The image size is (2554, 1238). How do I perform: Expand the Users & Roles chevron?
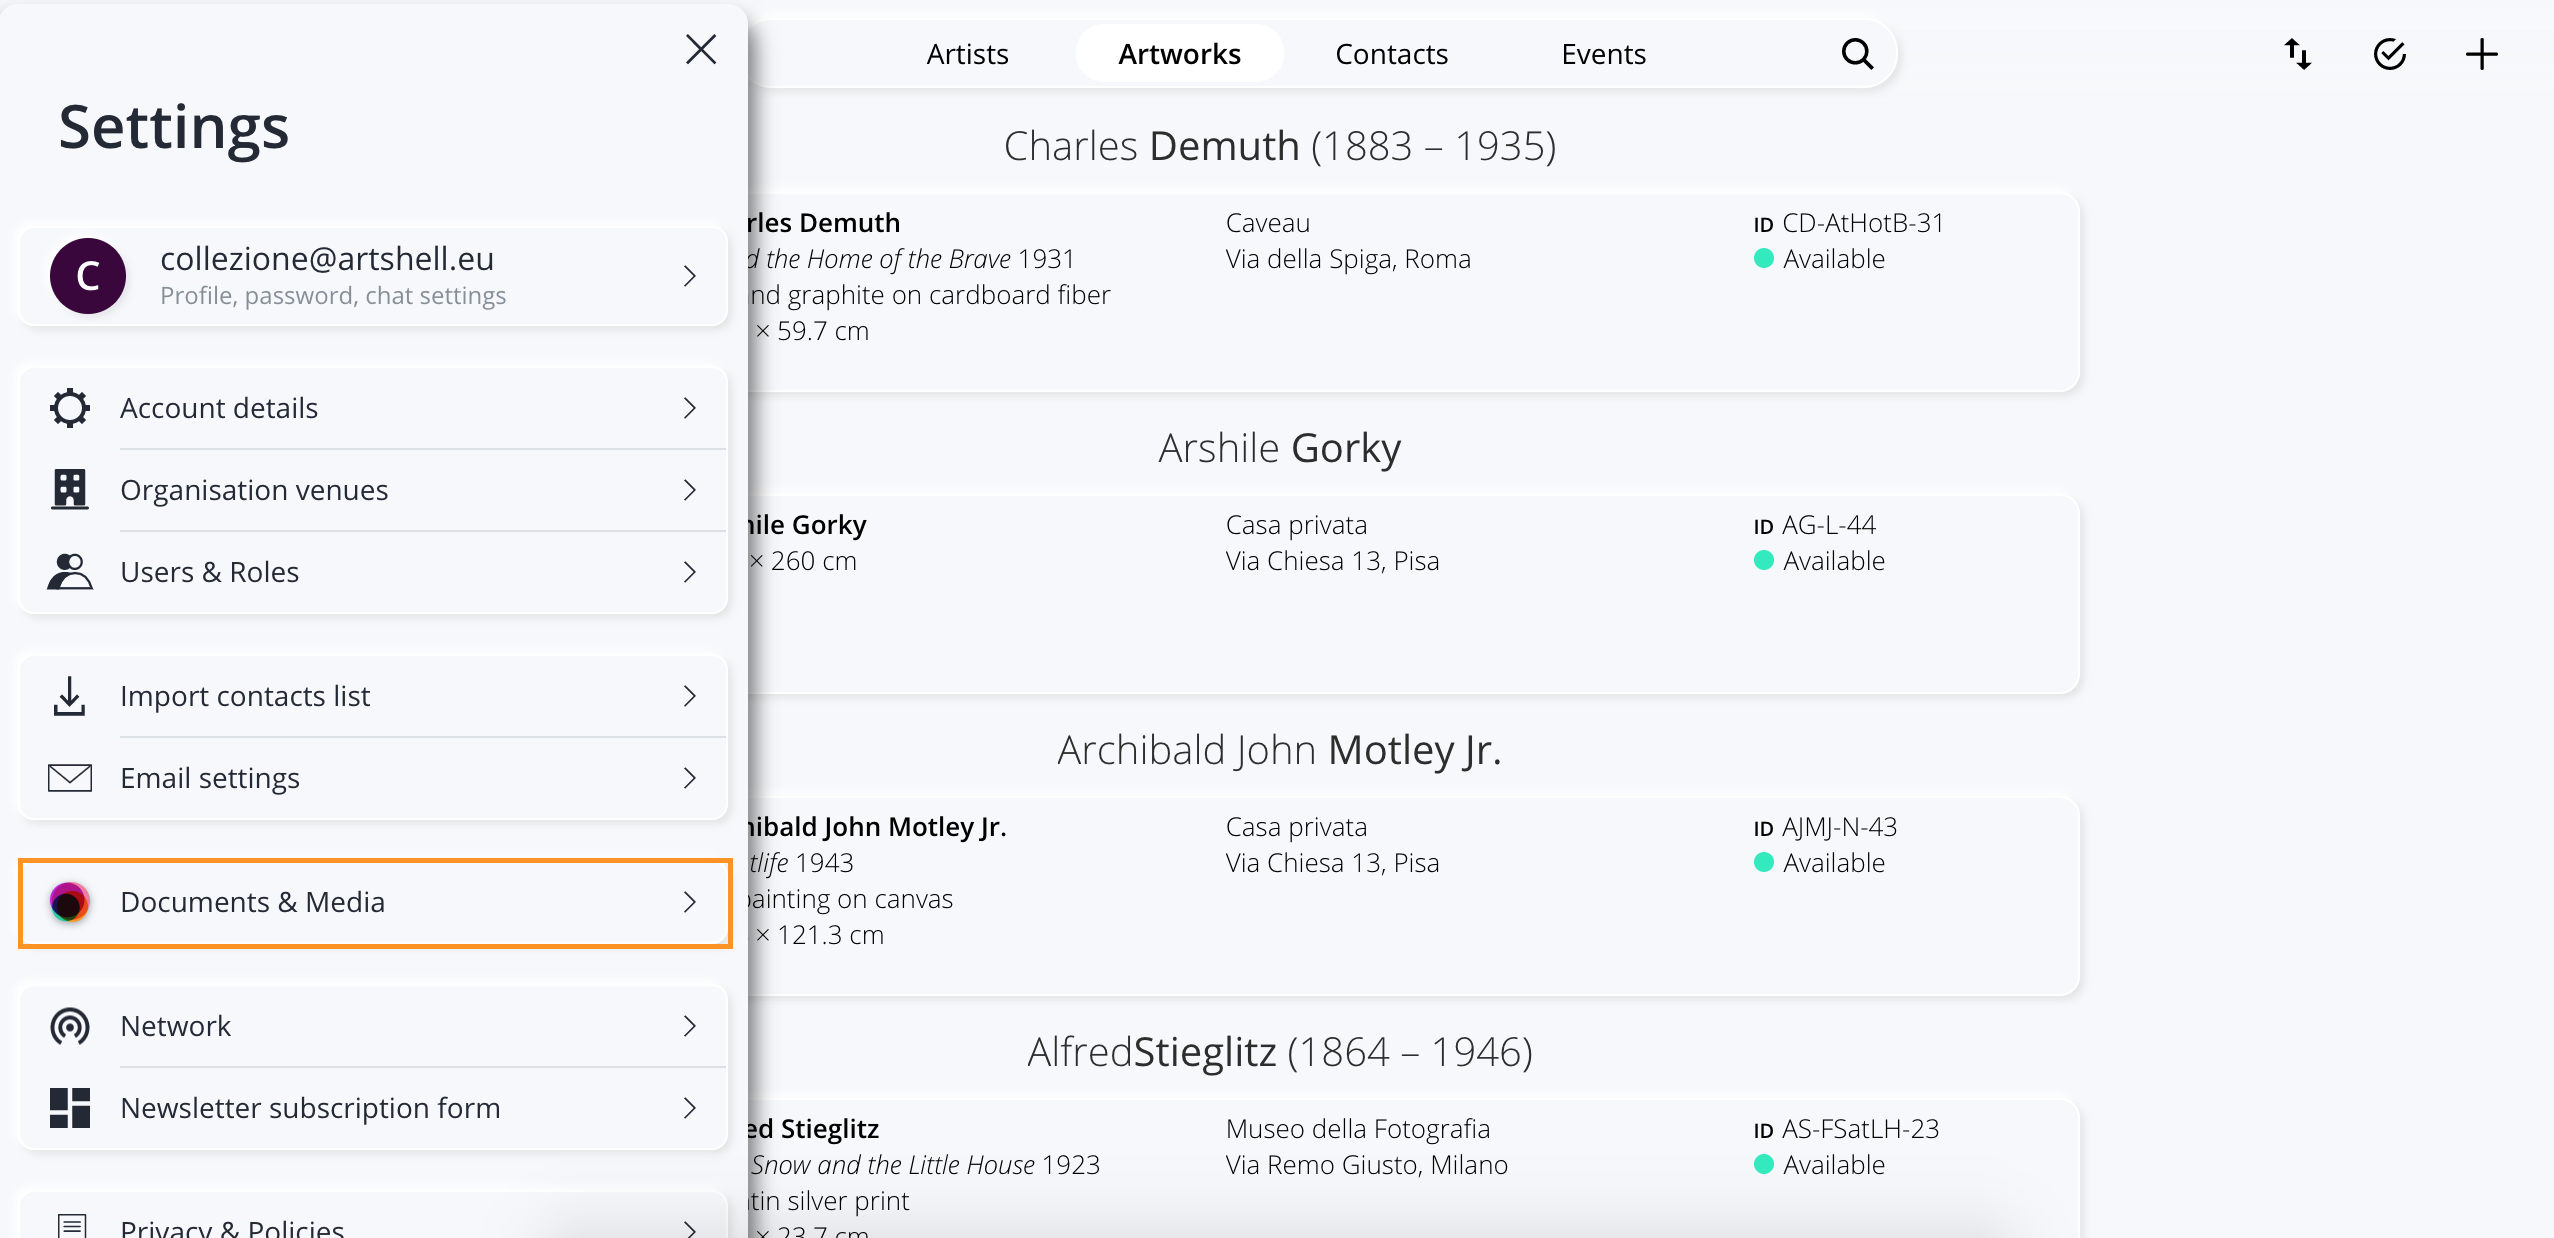(x=690, y=572)
